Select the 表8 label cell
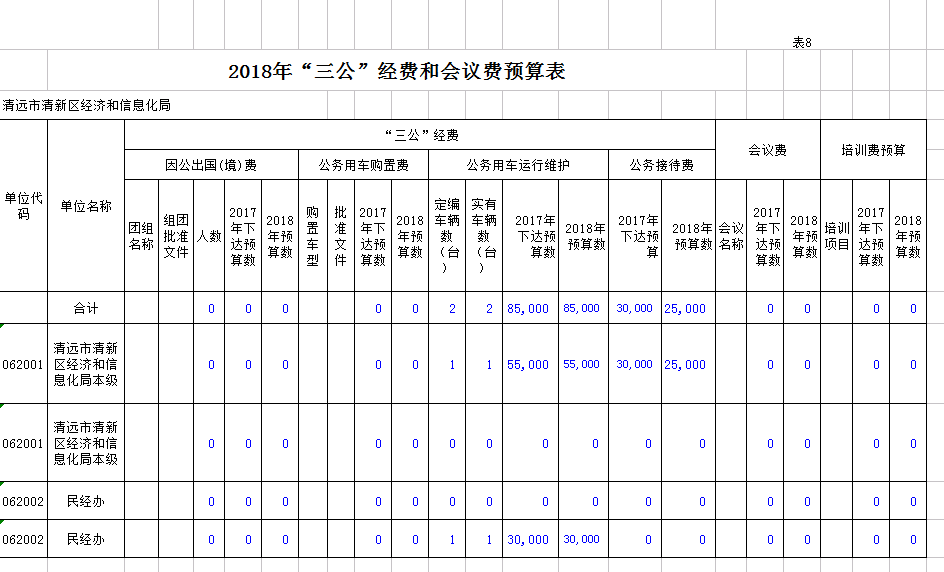The image size is (944, 572). (x=801, y=42)
